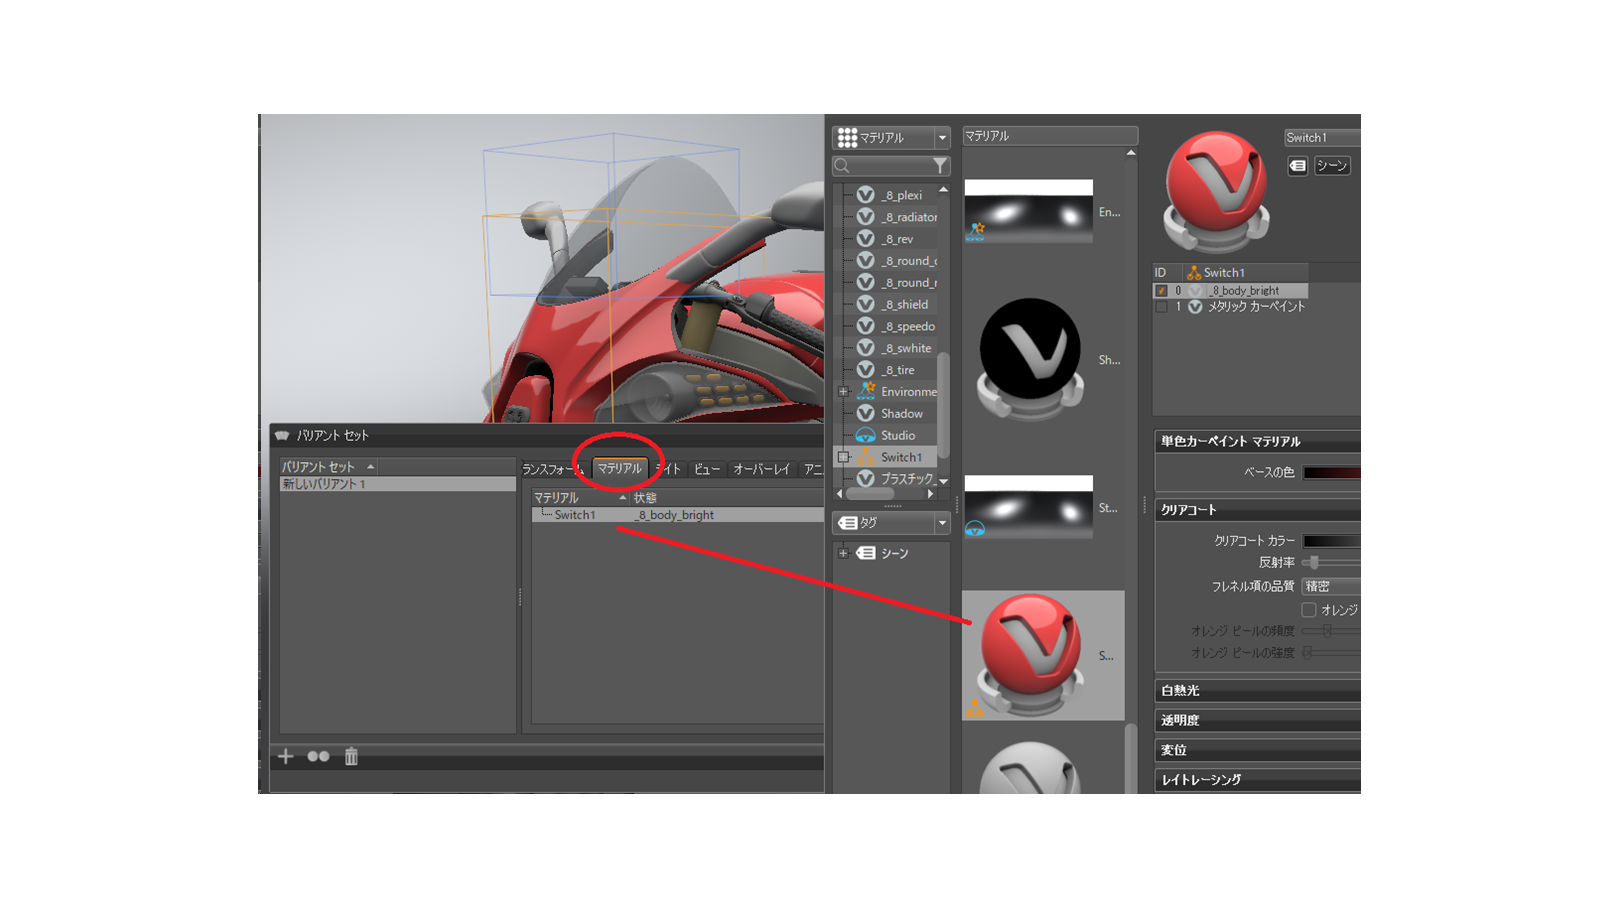The width and height of the screenshot is (1620, 909).
Task: Expand the Environment node in material tree
Action: pos(843,392)
